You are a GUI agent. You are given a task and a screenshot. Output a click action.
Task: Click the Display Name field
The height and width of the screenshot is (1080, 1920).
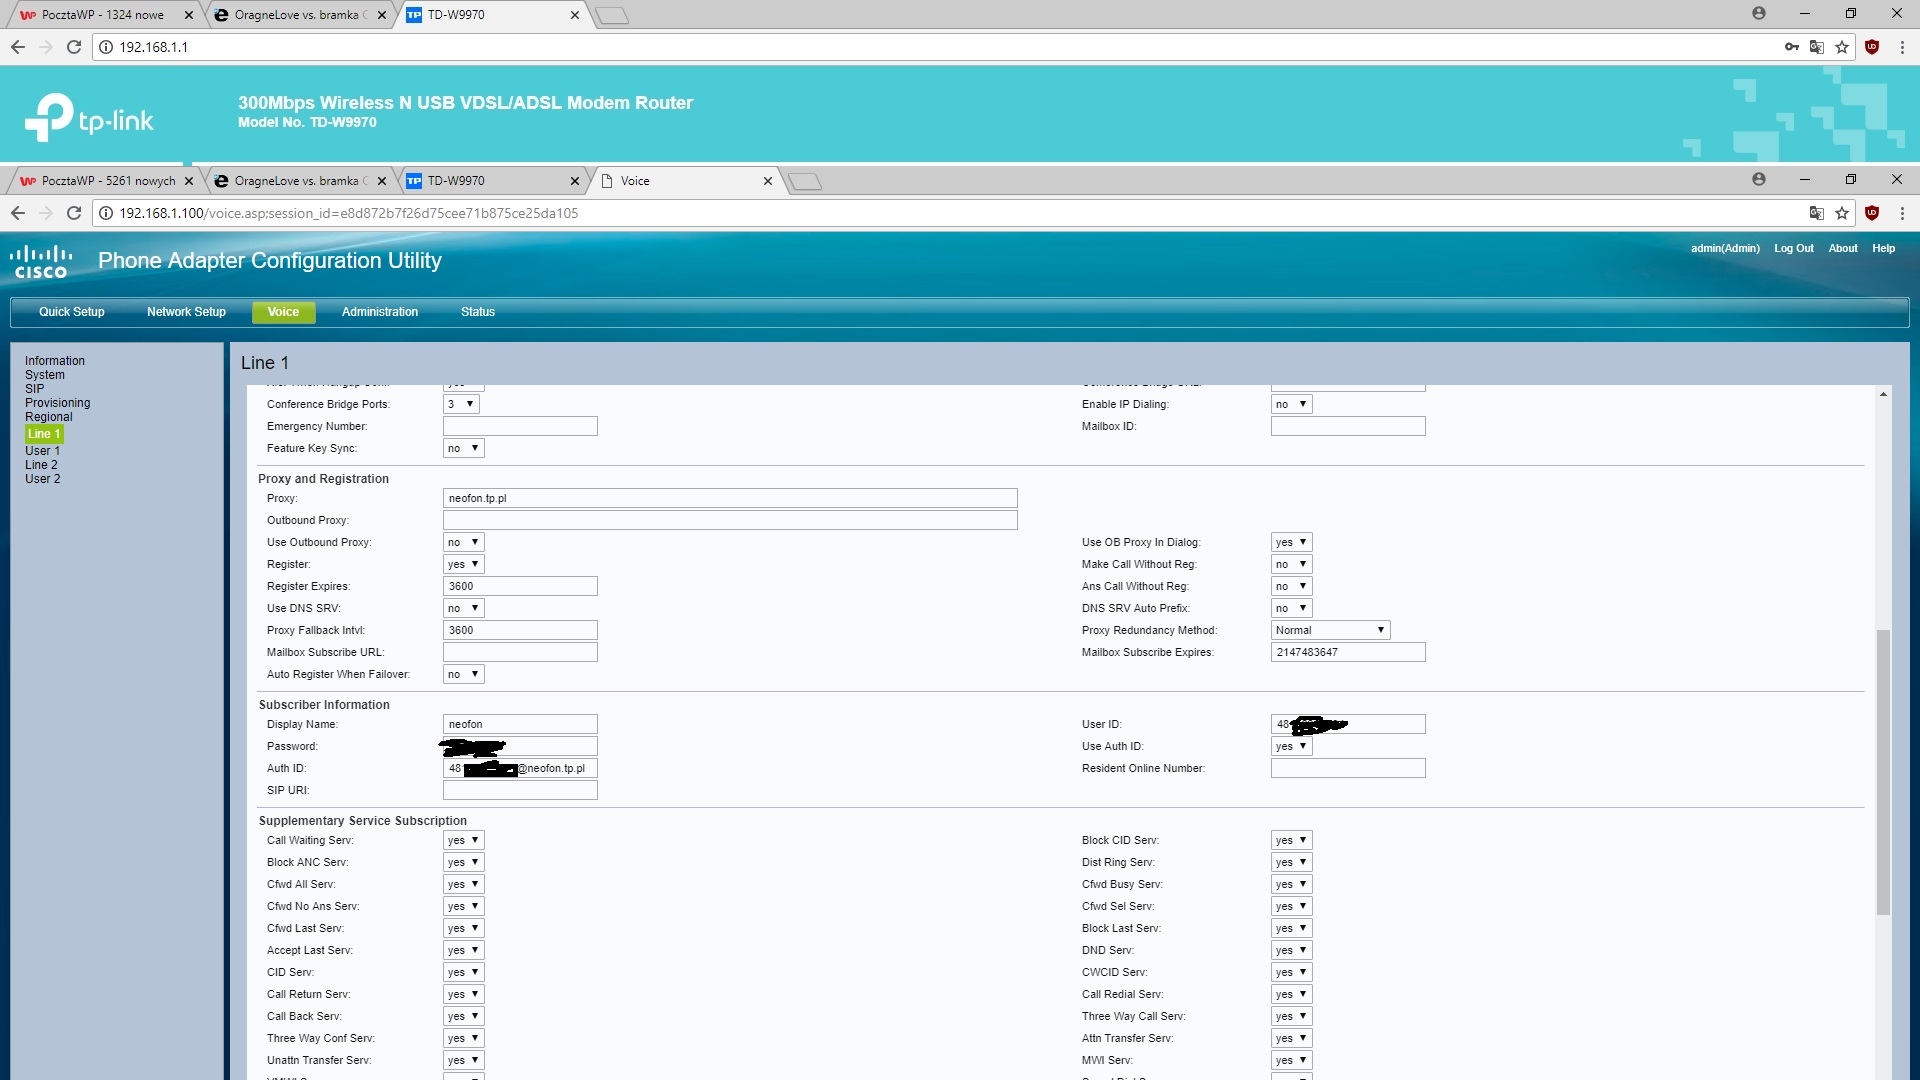click(520, 724)
